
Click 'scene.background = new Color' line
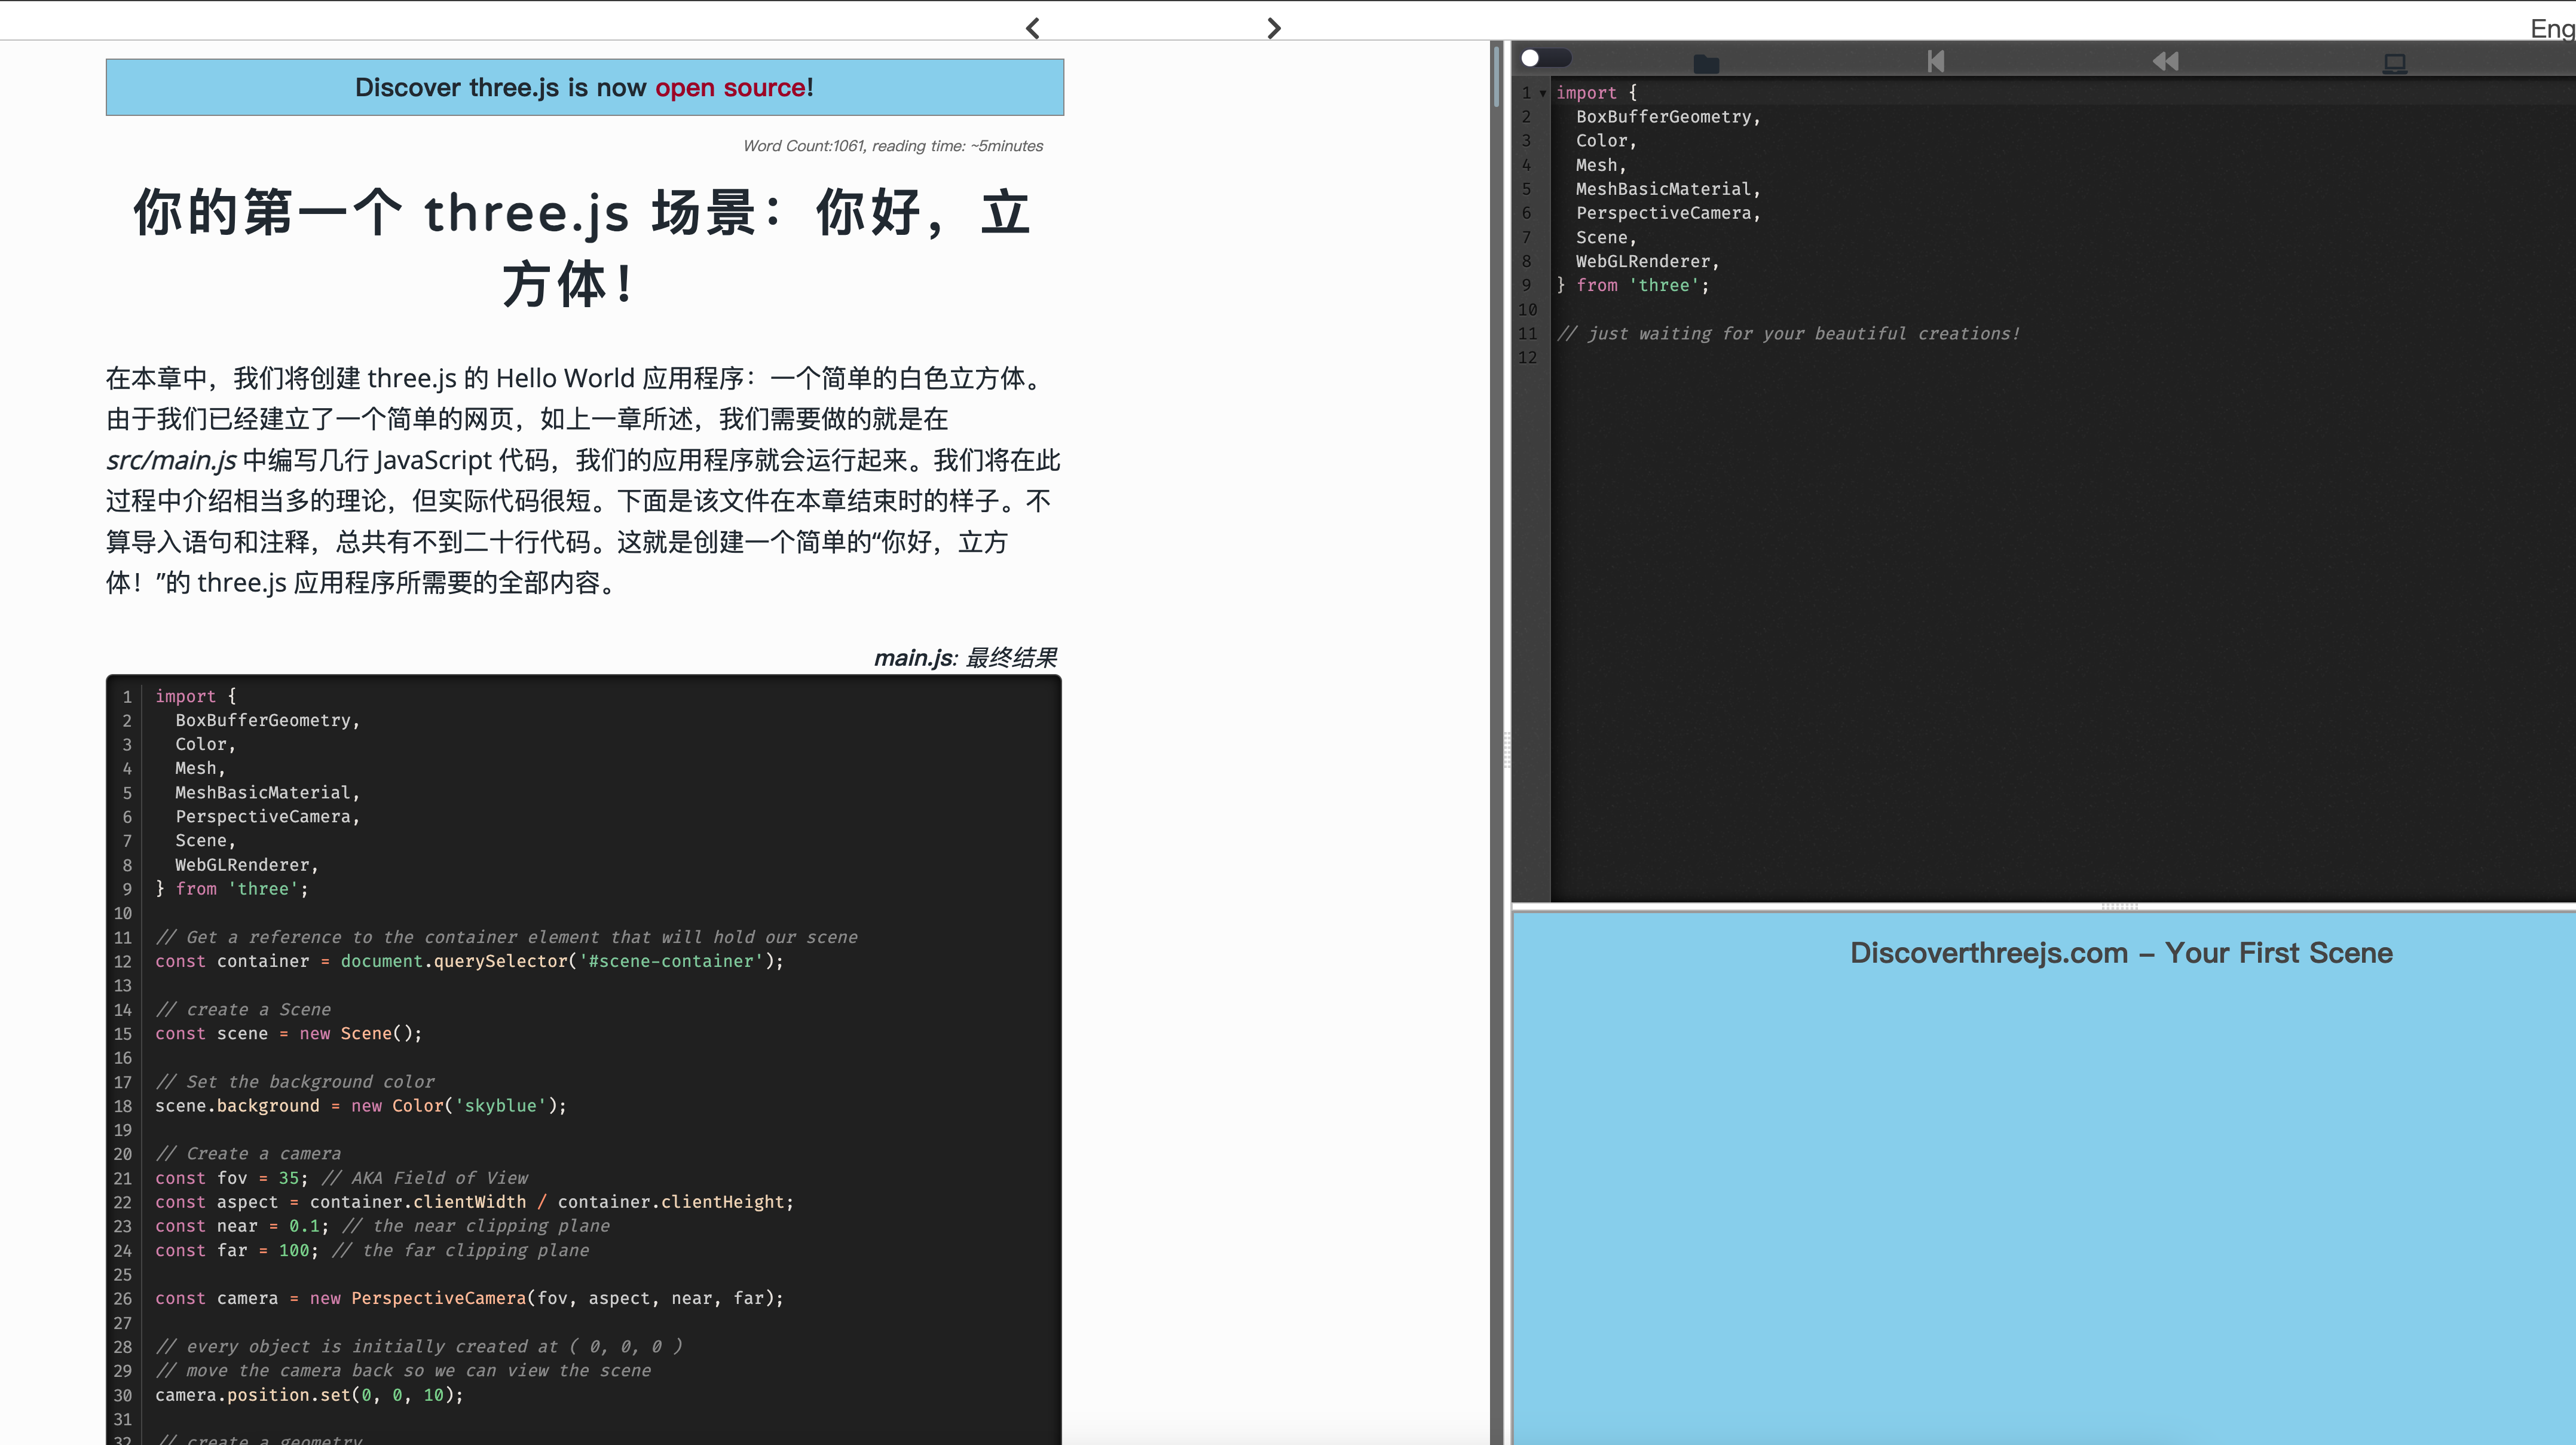pyautogui.click(x=361, y=1106)
